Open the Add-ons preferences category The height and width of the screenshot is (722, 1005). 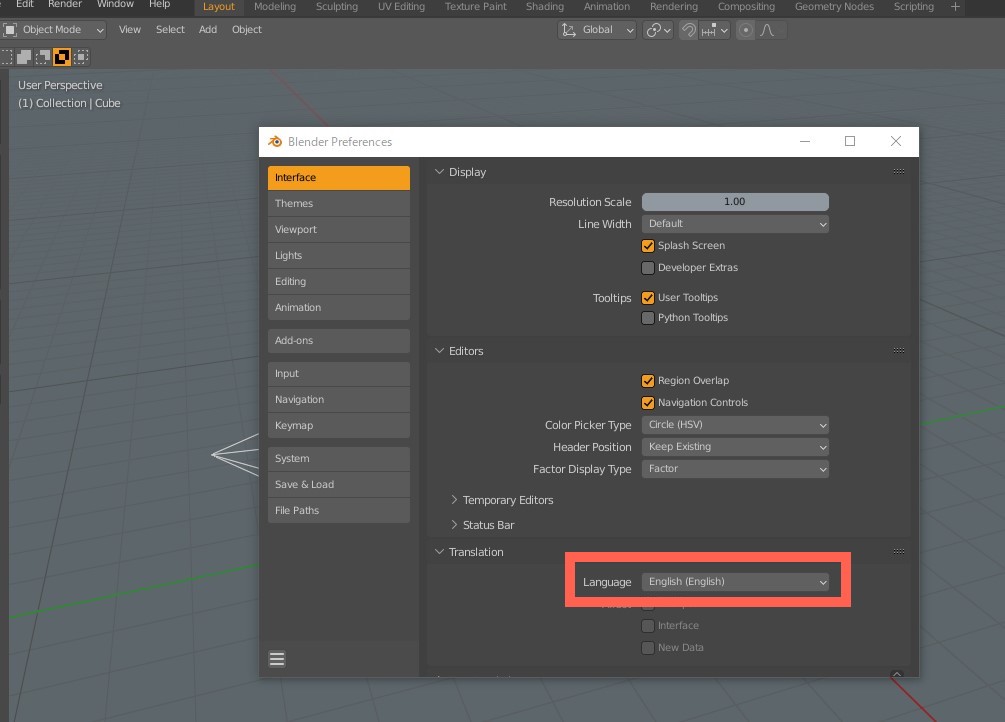pyautogui.click(x=338, y=340)
